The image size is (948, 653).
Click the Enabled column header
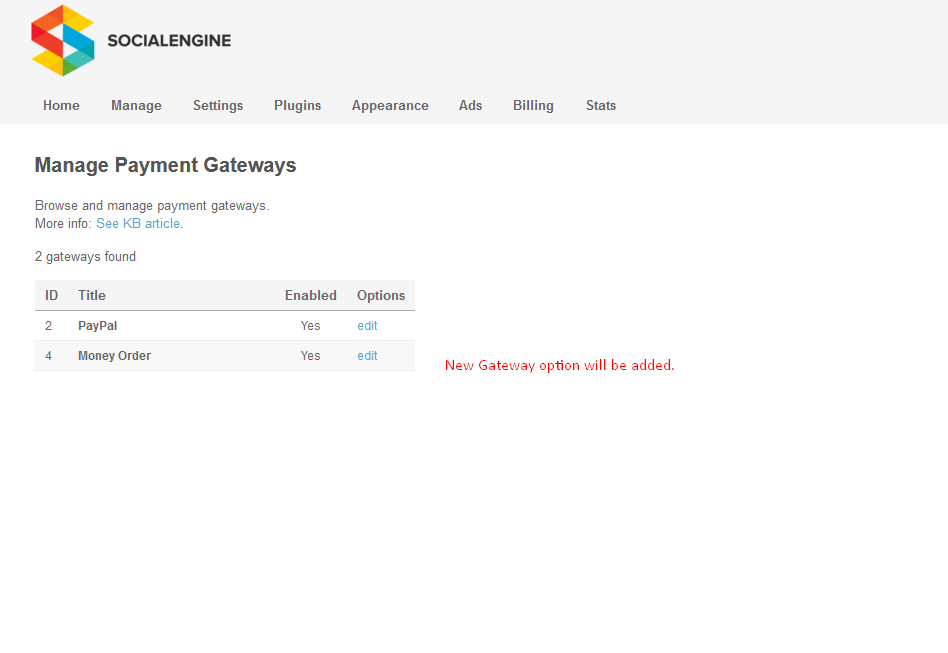click(310, 295)
